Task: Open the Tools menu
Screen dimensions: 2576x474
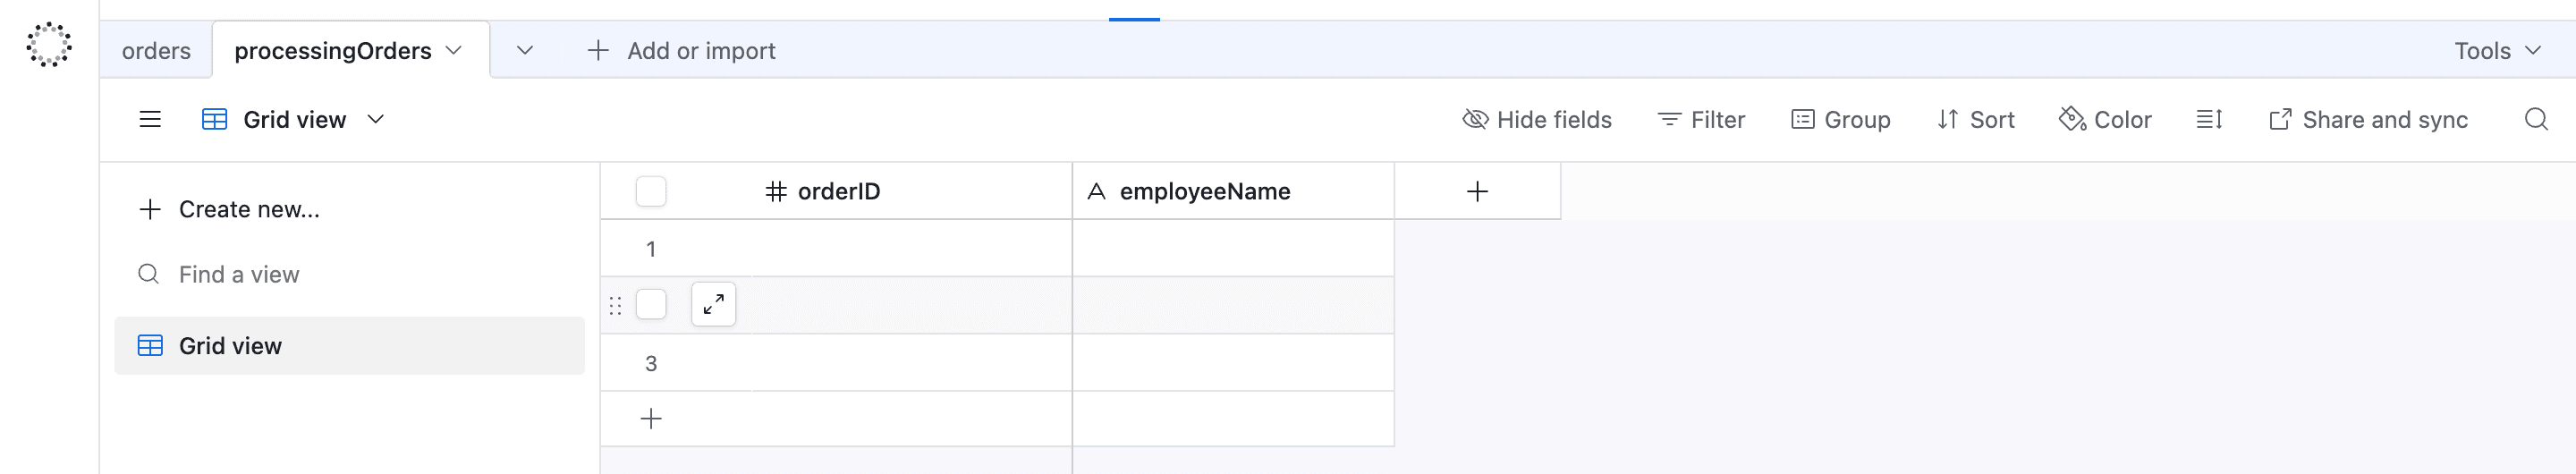Action: coord(2497,51)
